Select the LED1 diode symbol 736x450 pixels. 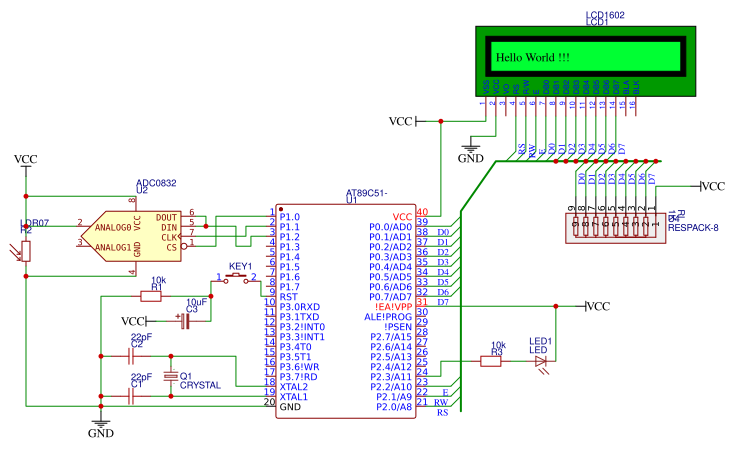(541, 362)
